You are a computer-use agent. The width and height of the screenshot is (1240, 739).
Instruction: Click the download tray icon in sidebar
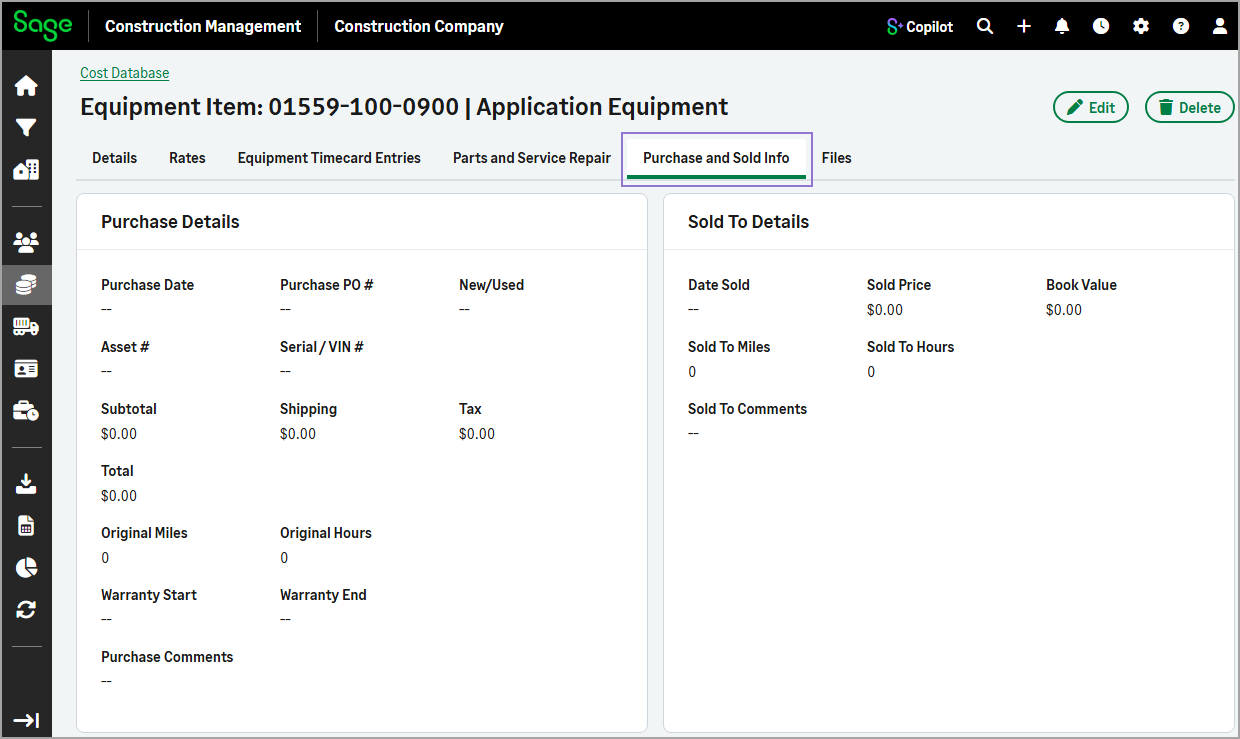(x=26, y=484)
